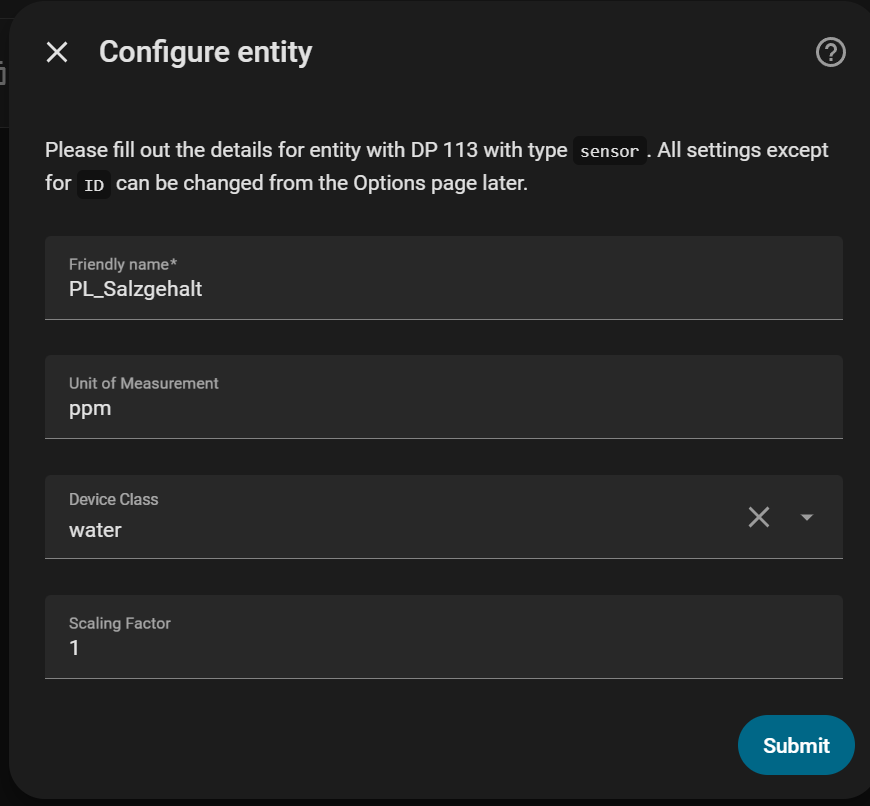870x806 pixels.
Task: Close the Configure entity dialog
Action: pos(57,52)
